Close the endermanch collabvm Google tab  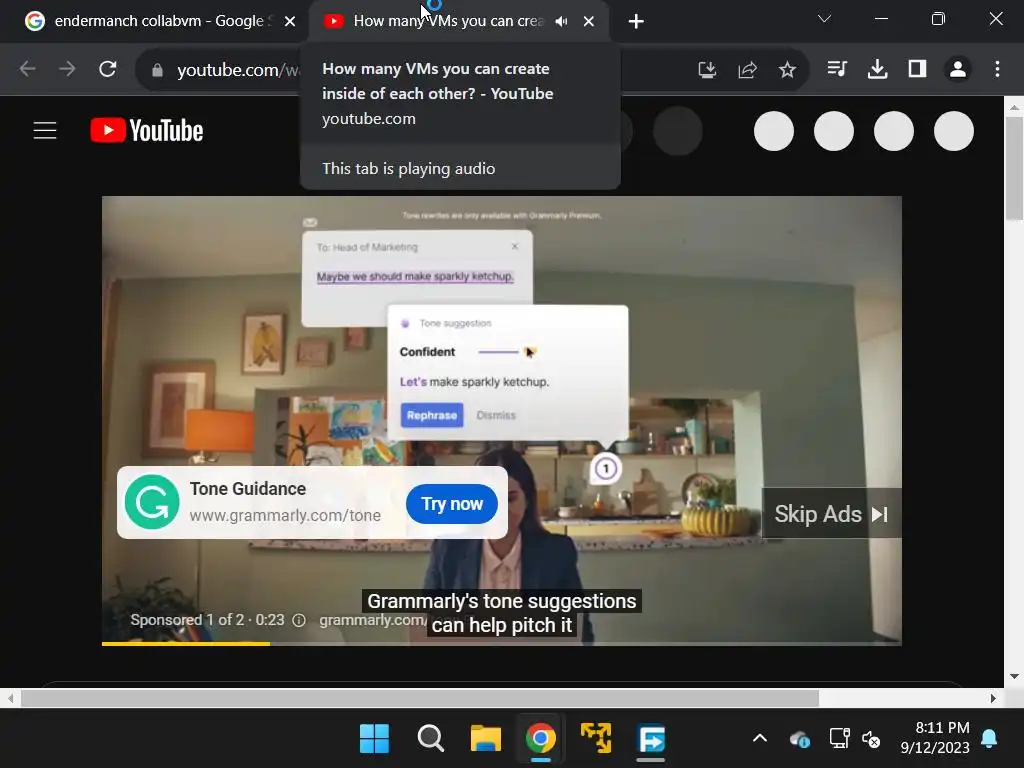290,22
